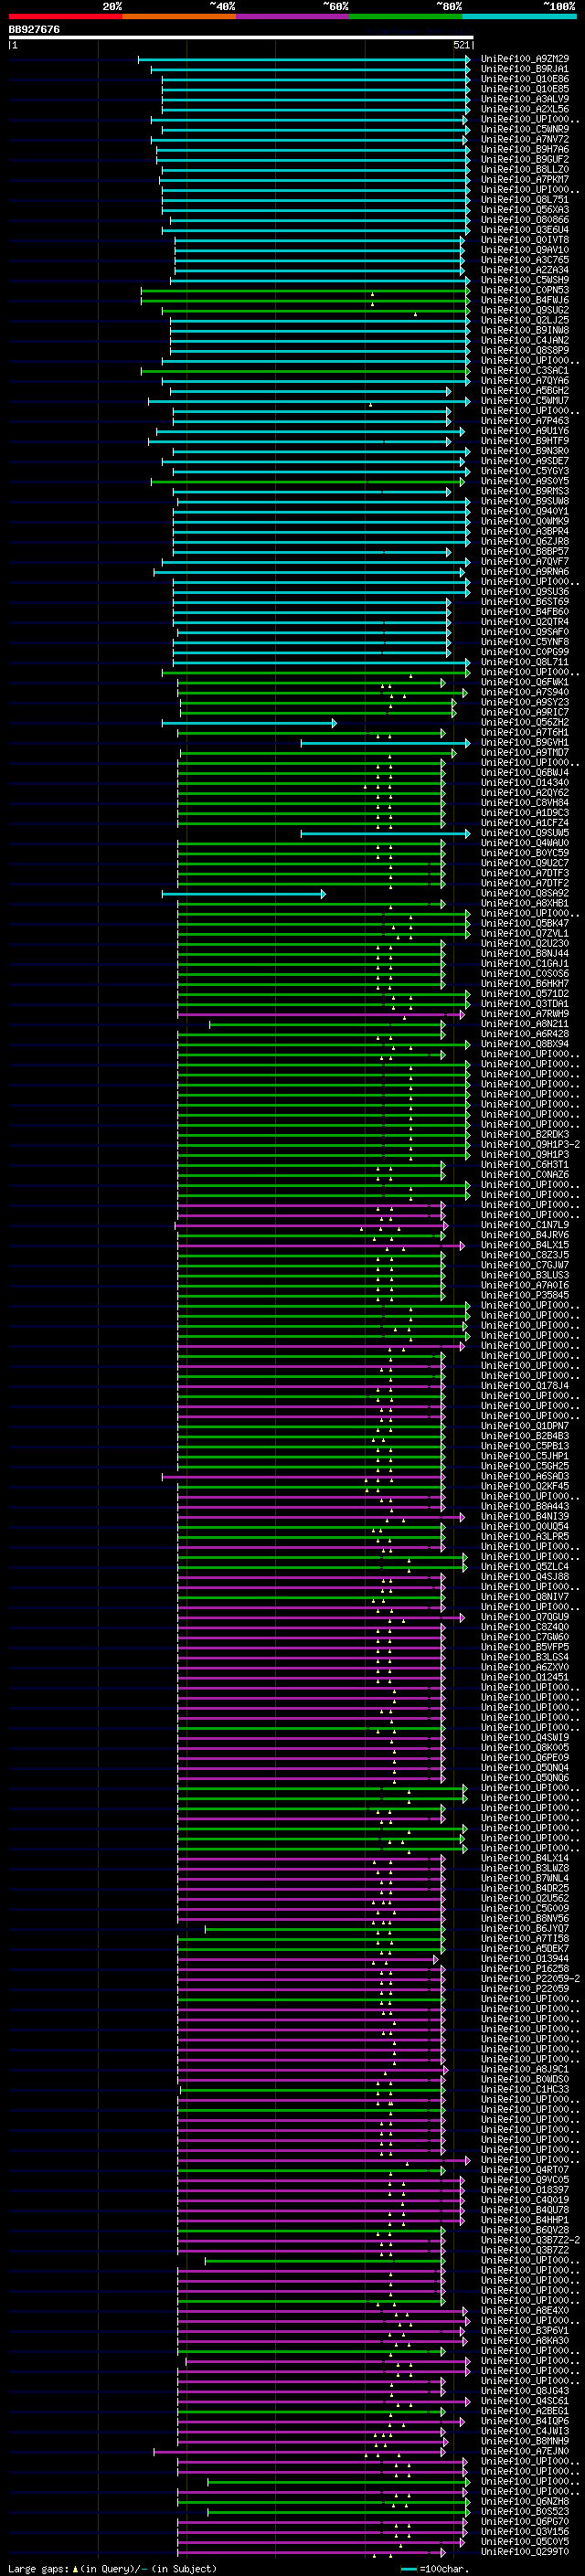The height and width of the screenshot is (2576, 585).
Task: Select the UniRef100_Q299T0 hit label
Action: pos(525,2551)
